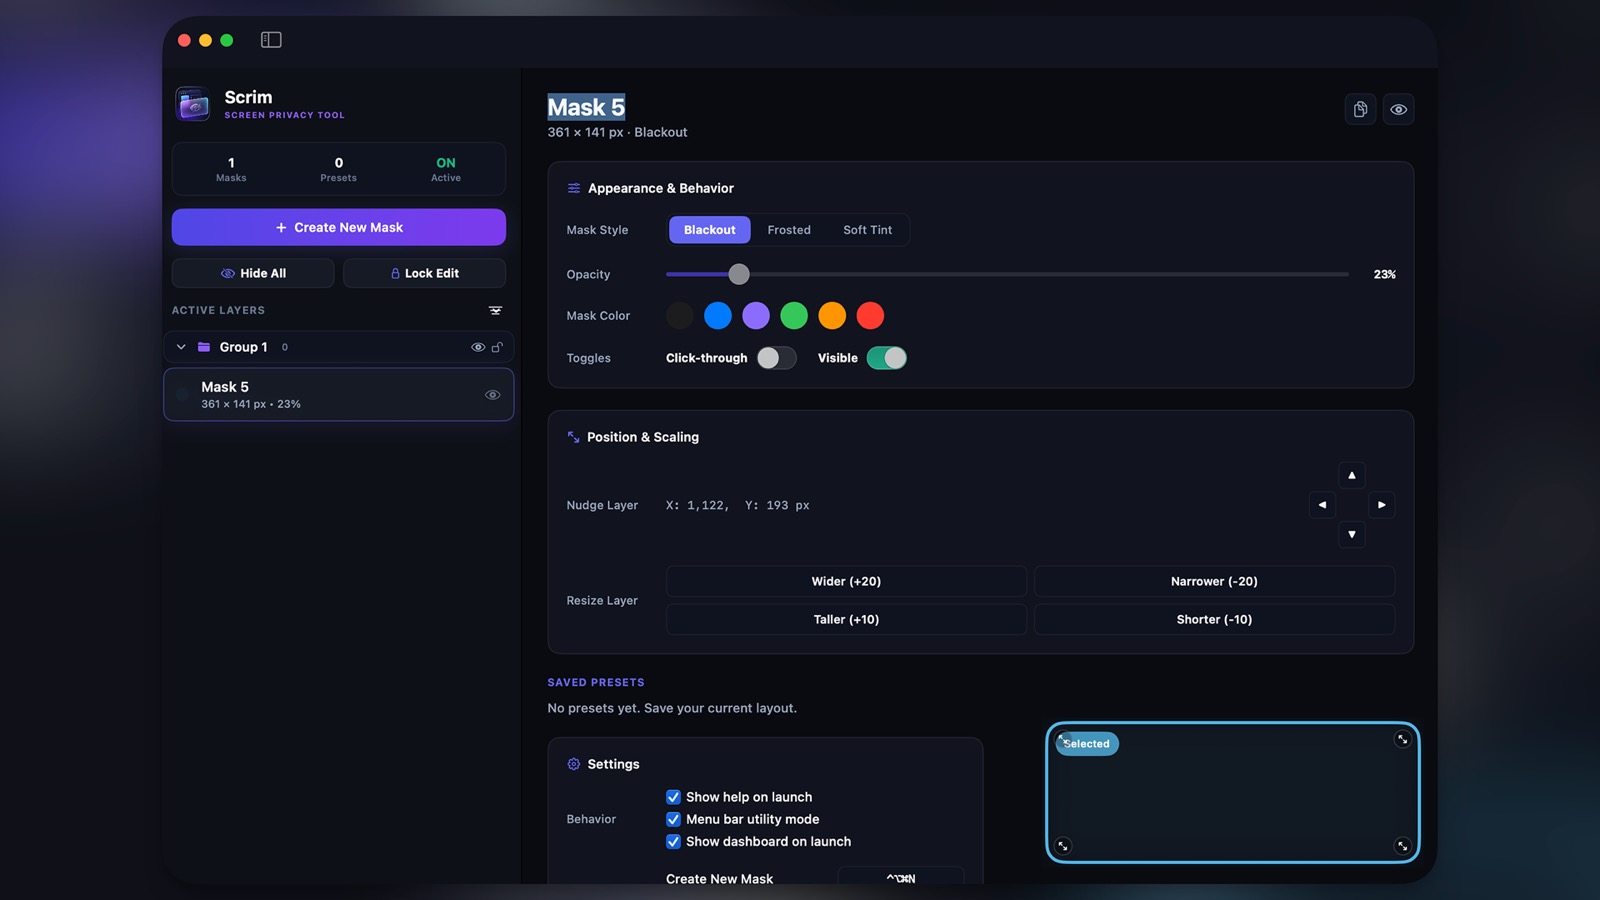Click the Appearance & Behavior sliders icon

pos(574,188)
